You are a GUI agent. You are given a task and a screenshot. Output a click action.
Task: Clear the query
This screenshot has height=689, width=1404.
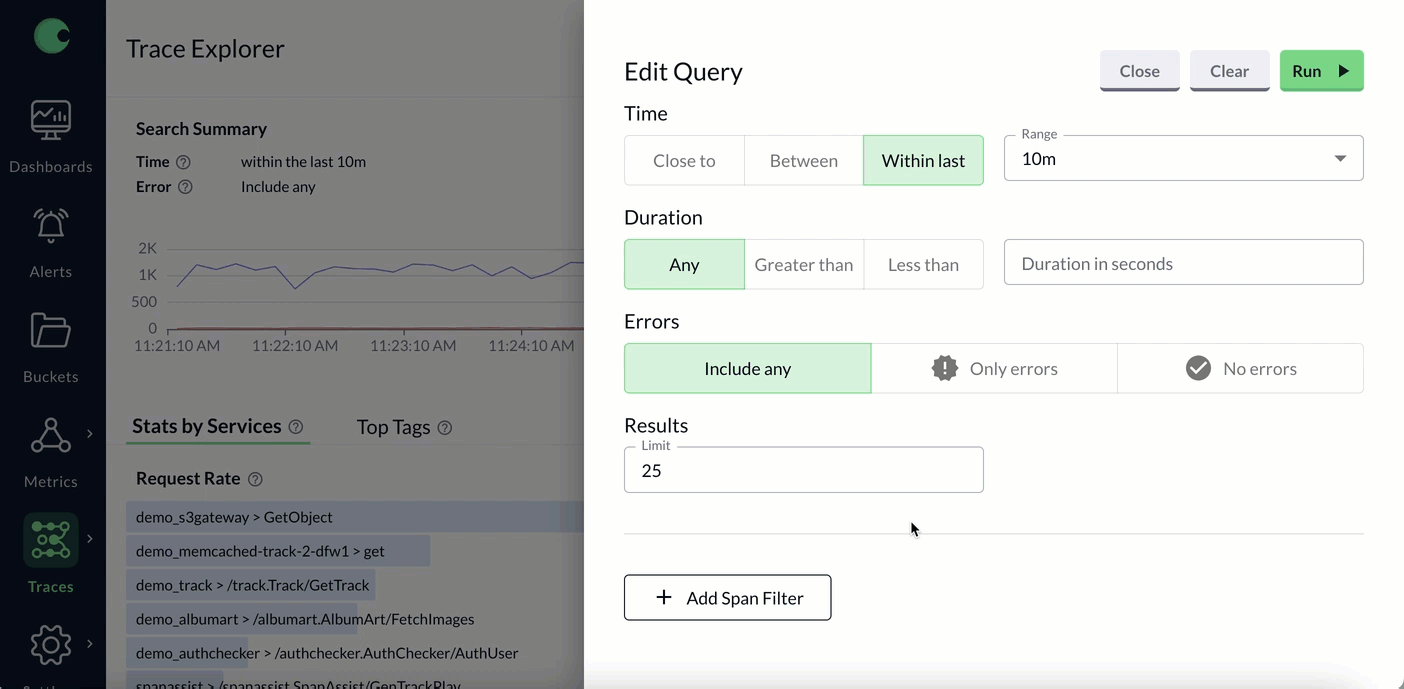coord(1229,71)
